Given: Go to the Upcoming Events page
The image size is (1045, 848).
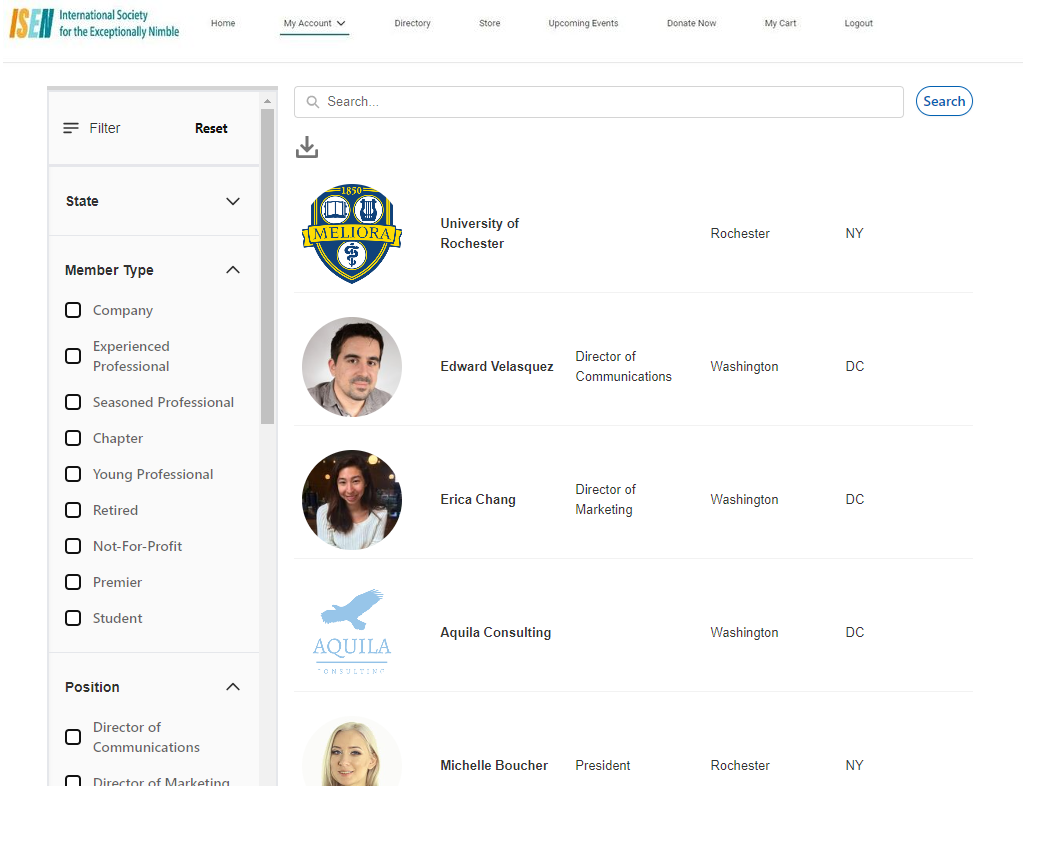Looking at the screenshot, I should click(x=583, y=24).
